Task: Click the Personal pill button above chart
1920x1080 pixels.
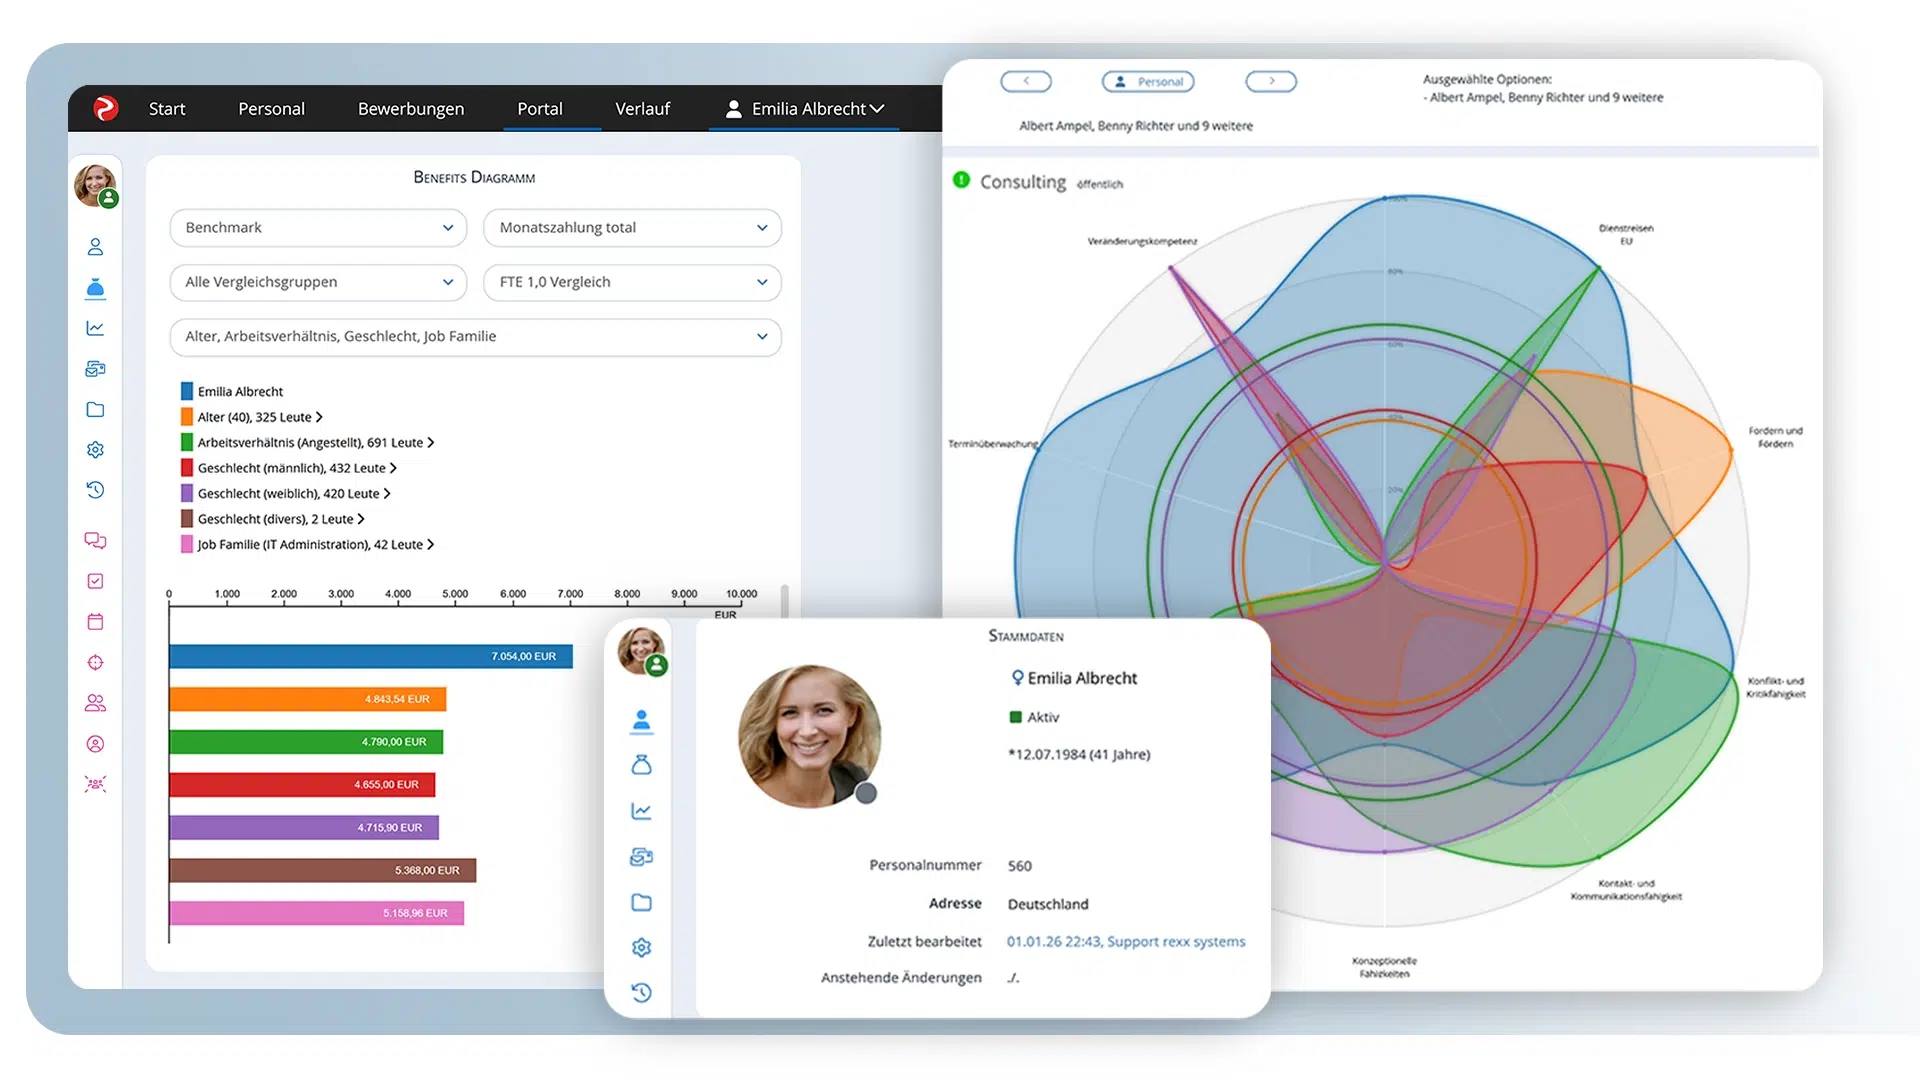Action: click(1148, 82)
